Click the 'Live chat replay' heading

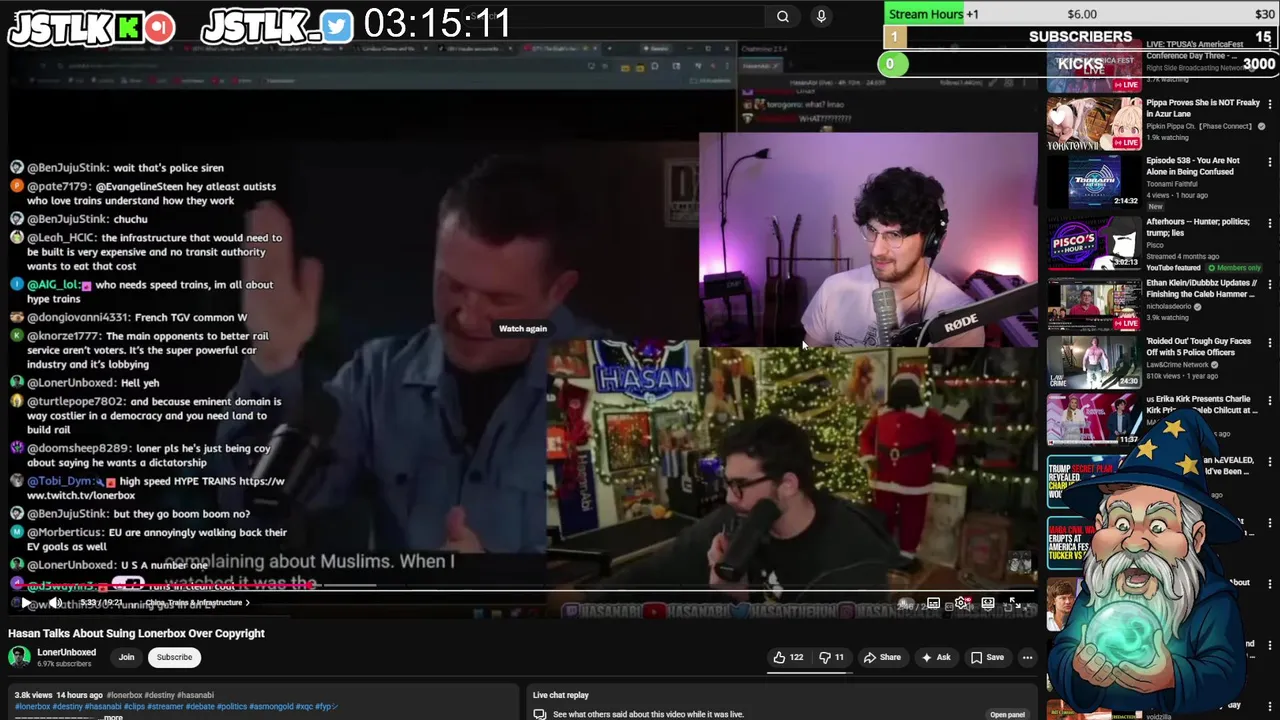561,695
